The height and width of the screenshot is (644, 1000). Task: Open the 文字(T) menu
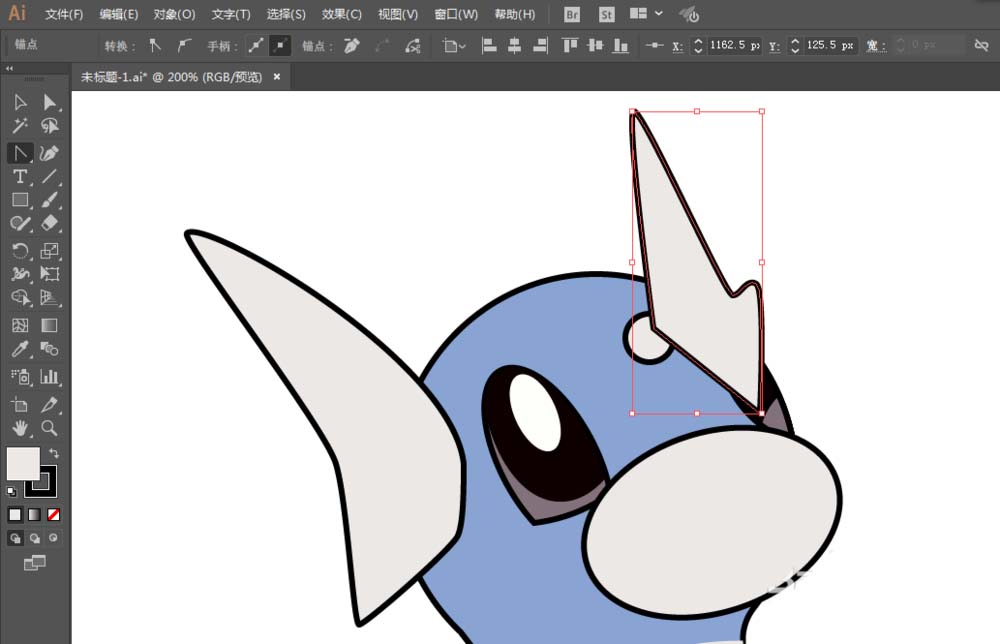231,14
